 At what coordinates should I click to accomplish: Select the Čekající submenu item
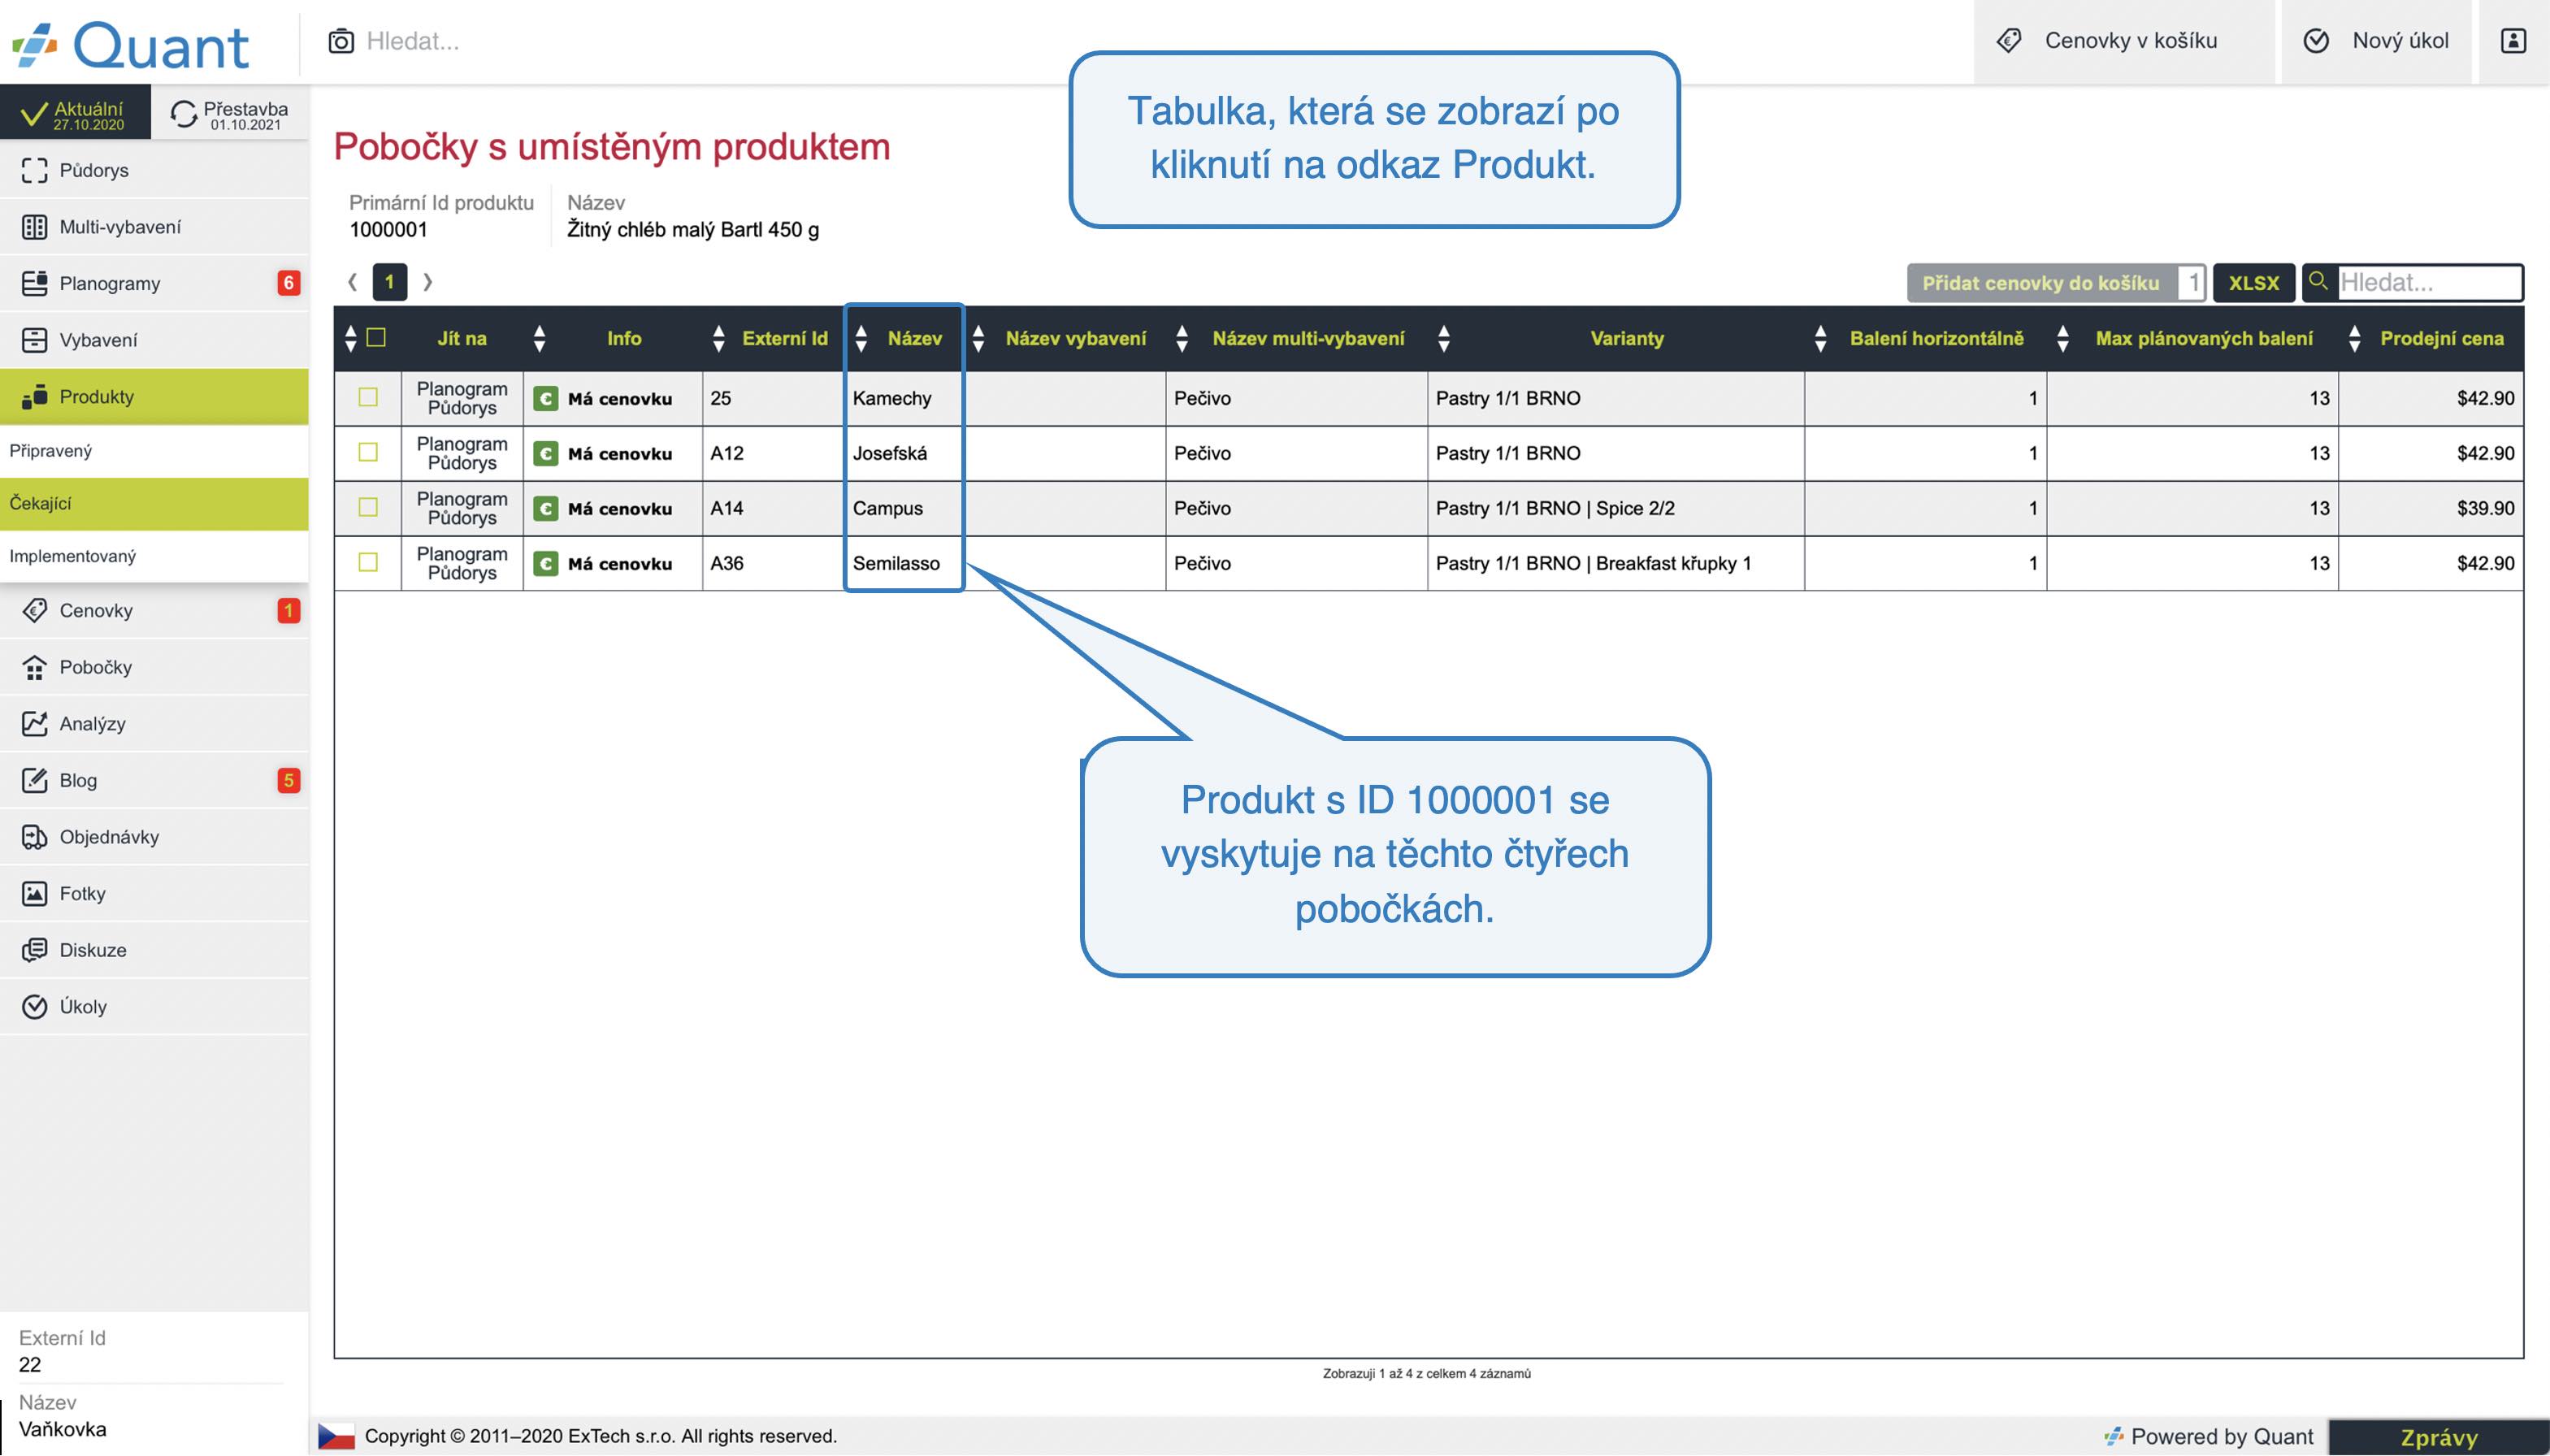[154, 504]
